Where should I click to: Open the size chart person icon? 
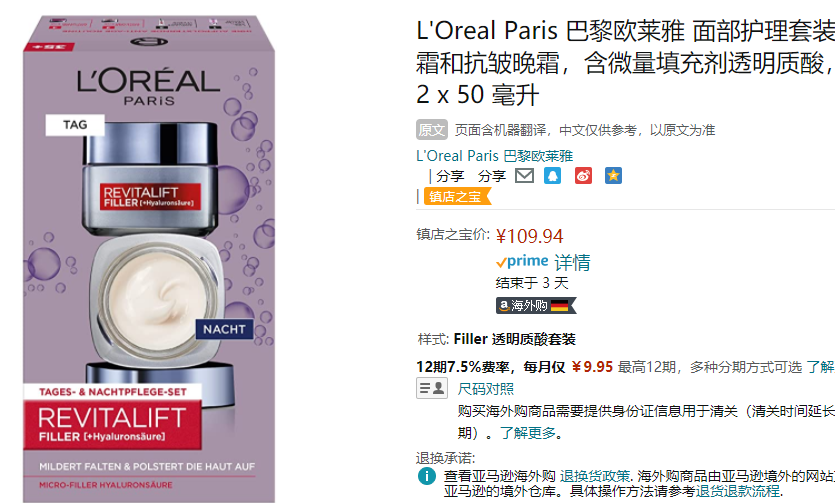pos(432,388)
